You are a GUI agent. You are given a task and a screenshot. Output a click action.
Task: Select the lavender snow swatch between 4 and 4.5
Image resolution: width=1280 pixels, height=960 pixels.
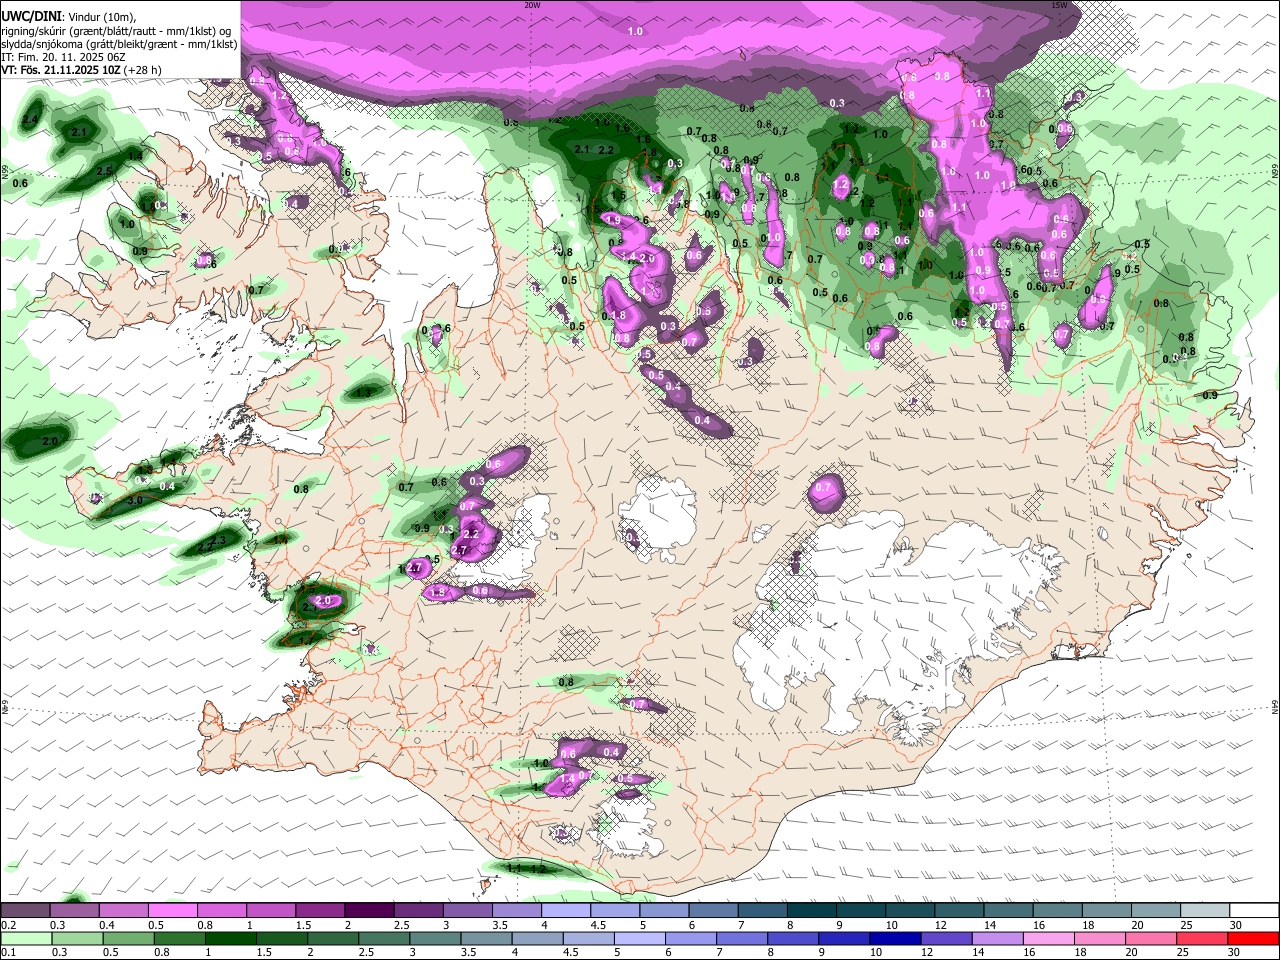(566, 910)
